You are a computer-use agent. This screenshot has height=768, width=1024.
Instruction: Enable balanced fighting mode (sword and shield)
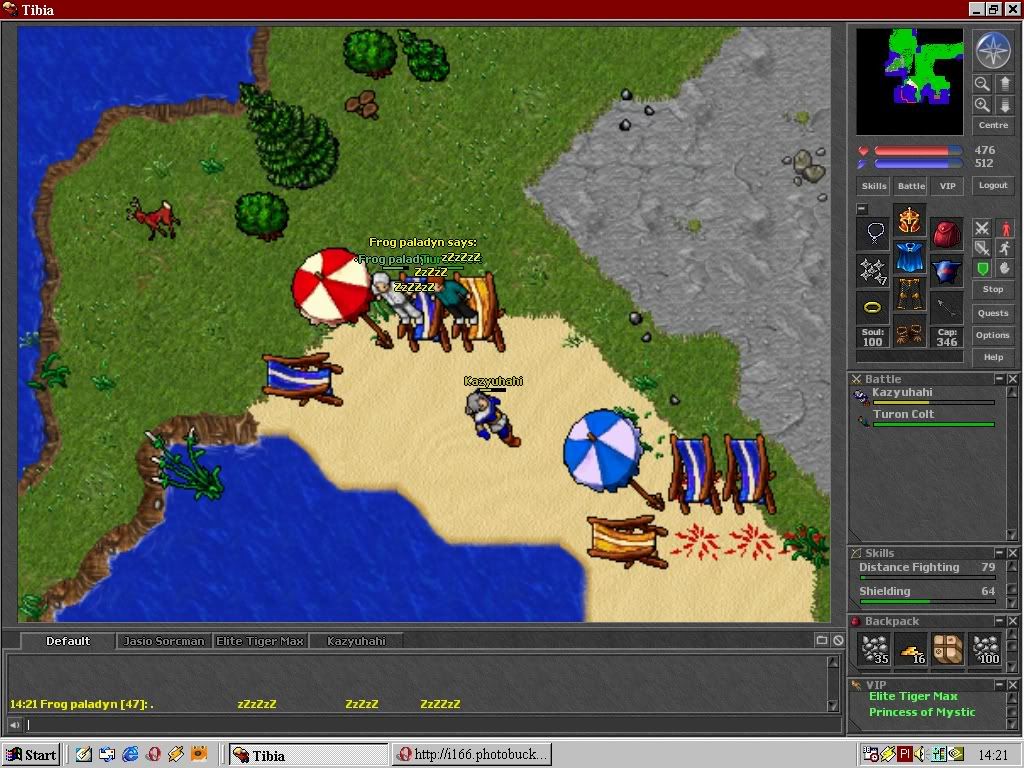click(x=982, y=248)
